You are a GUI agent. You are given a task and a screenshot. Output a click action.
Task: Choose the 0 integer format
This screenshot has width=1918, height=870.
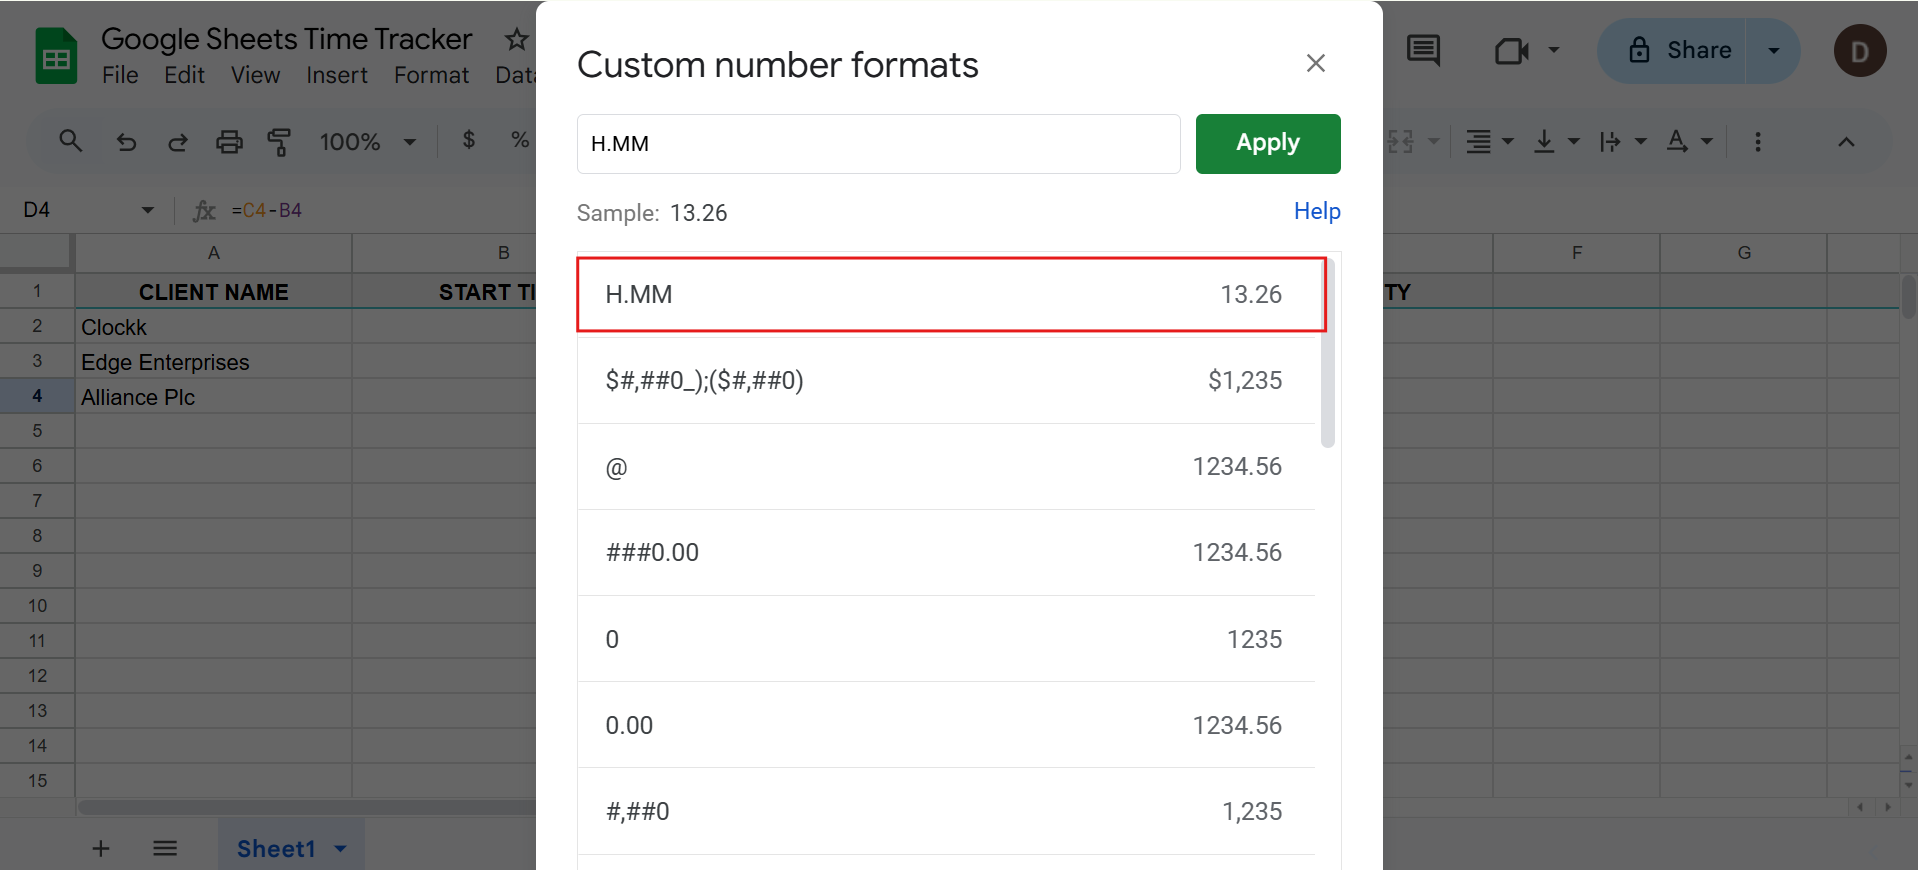tap(946, 639)
